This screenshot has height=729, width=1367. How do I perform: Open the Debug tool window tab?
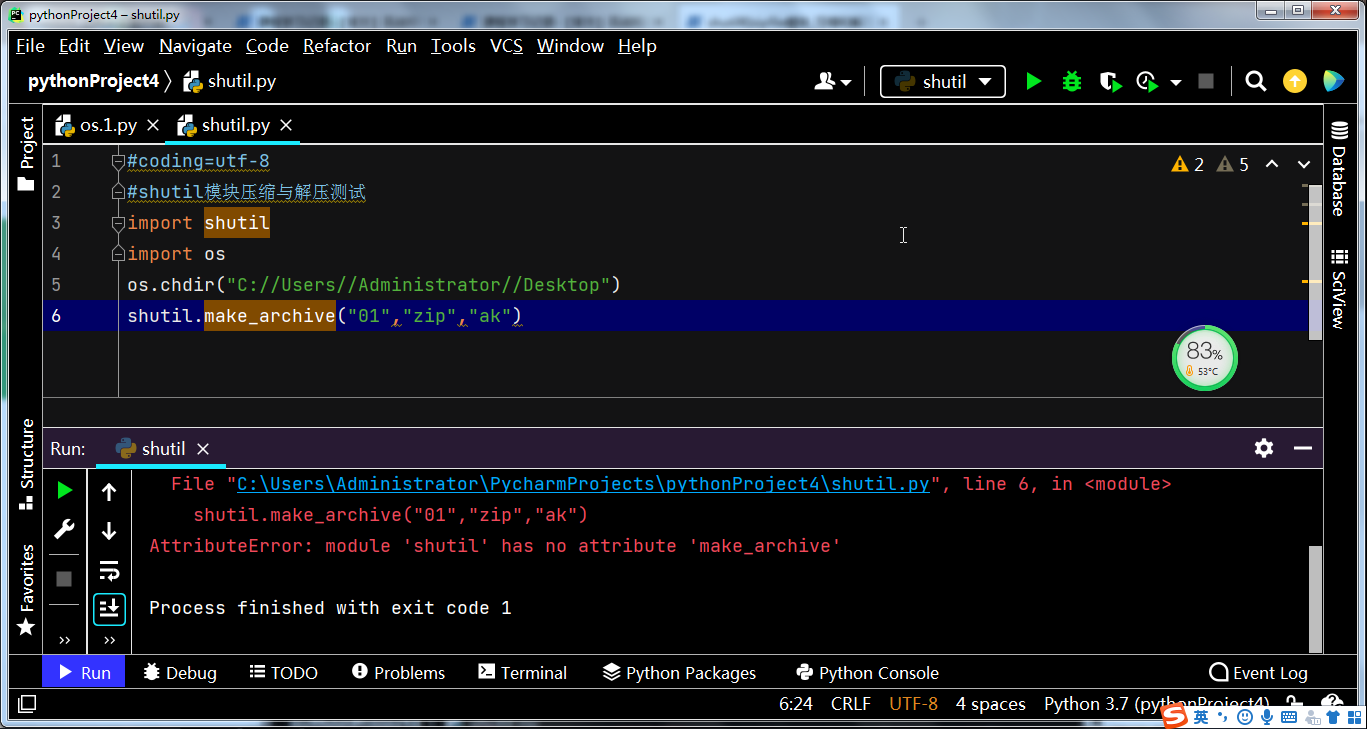click(179, 673)
